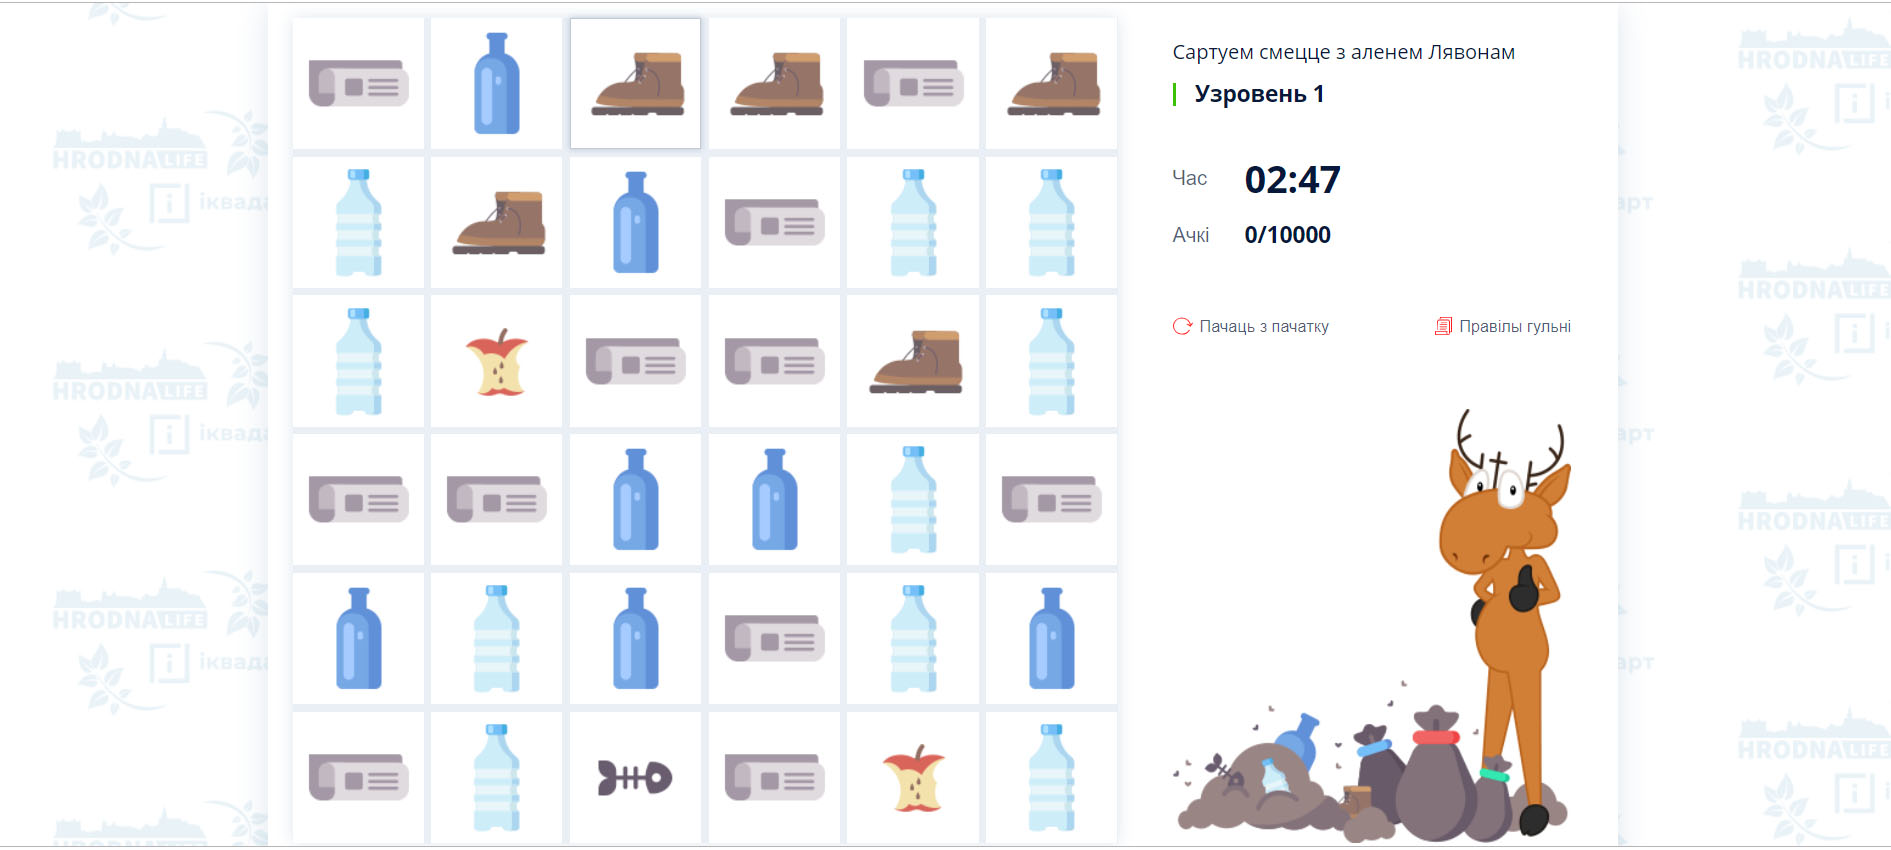Select the plastic bottle in the bottom-right corner

1051,777
